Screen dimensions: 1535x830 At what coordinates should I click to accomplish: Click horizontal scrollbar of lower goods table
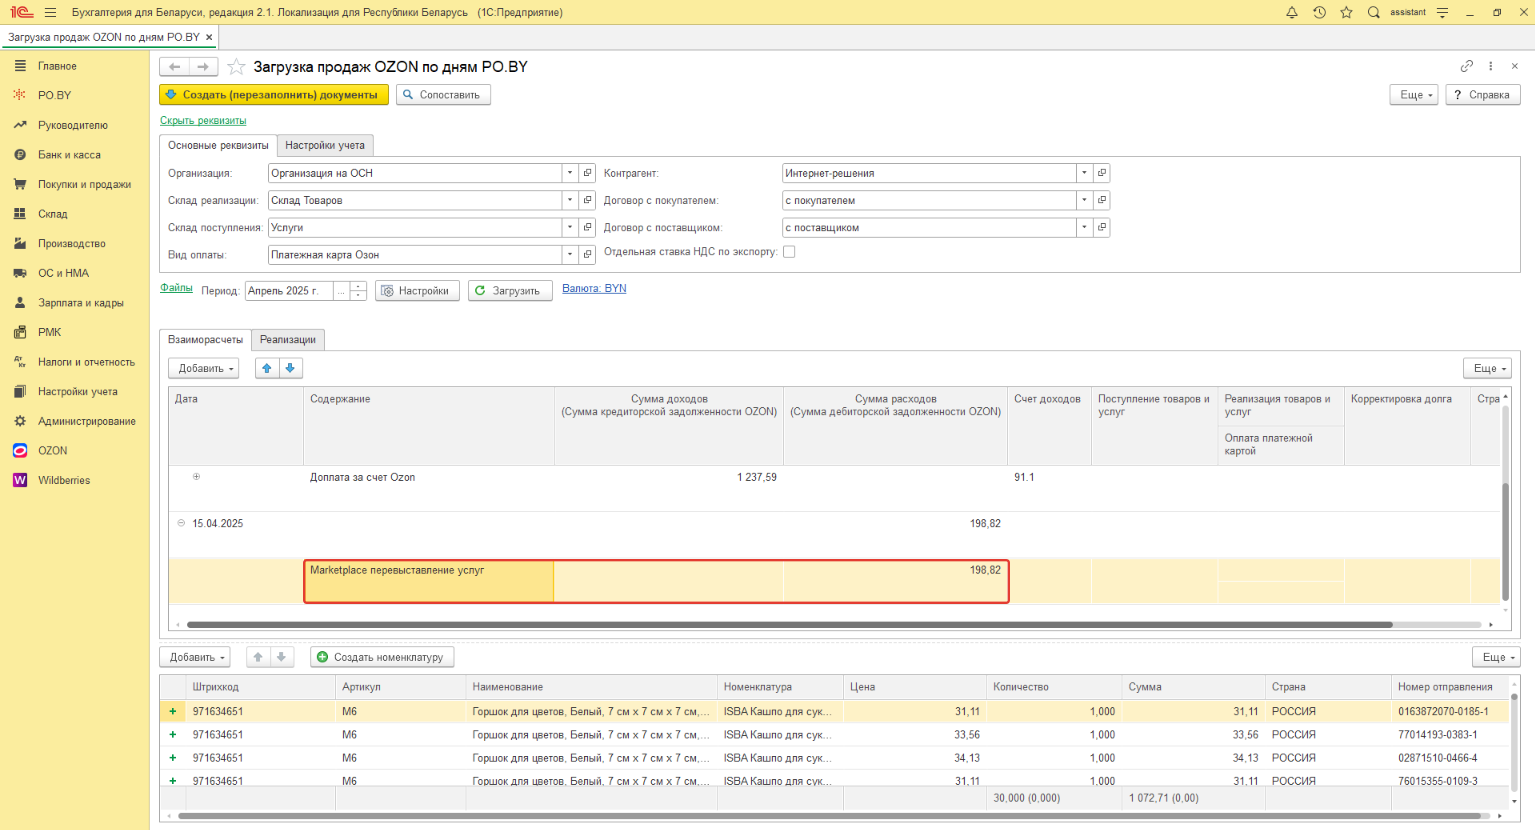point(830,816)
